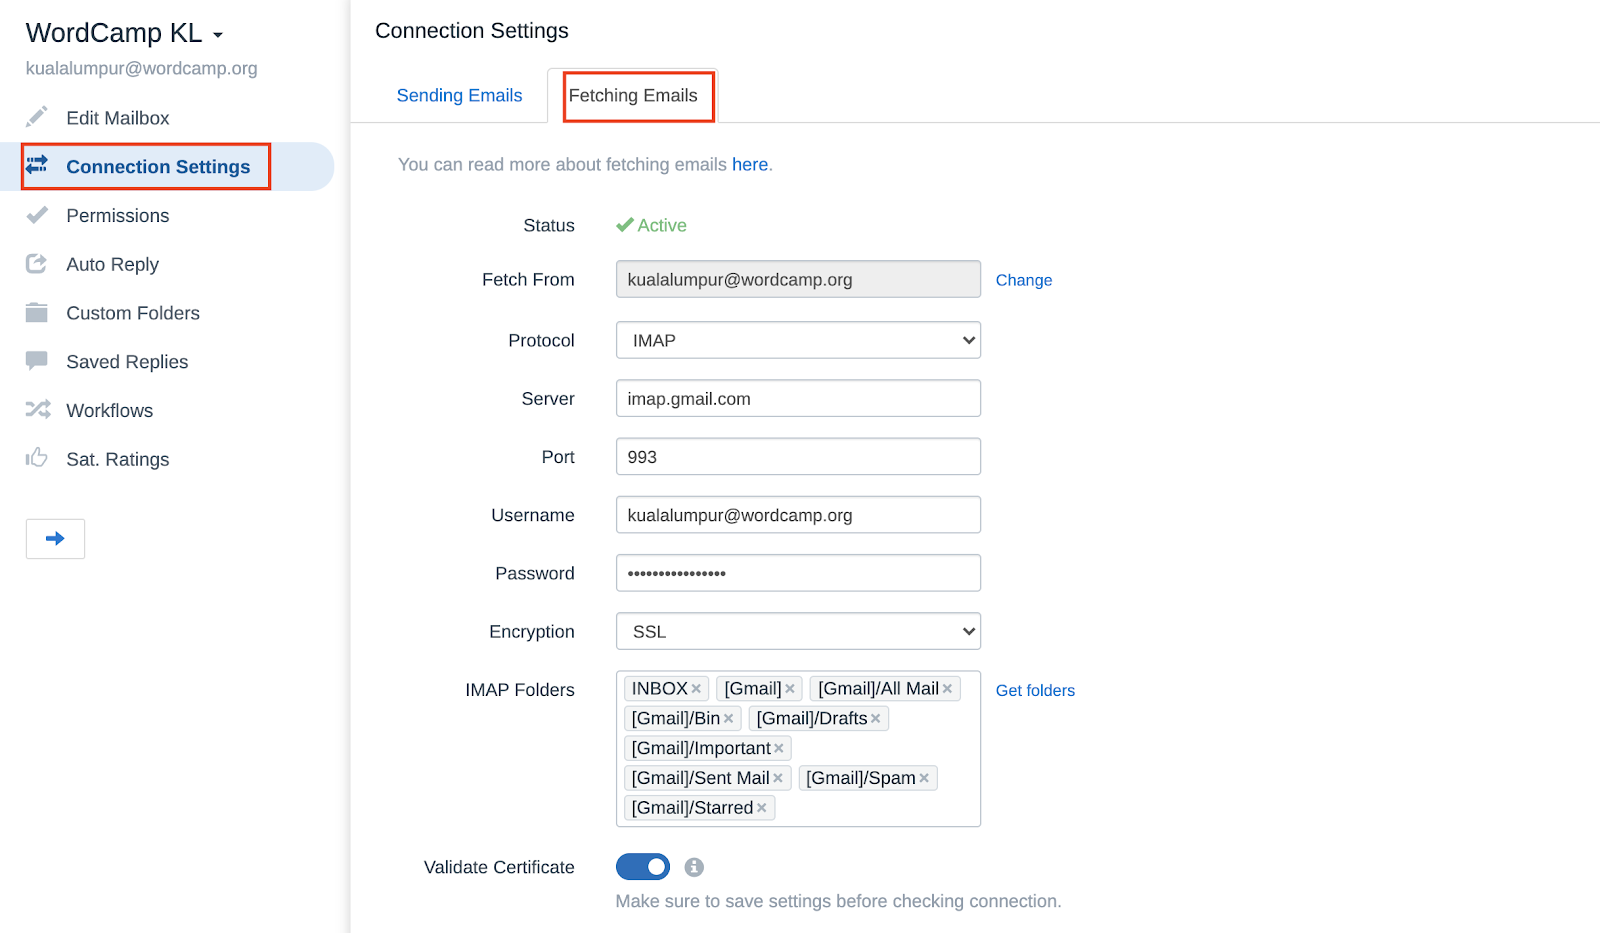Click the Permissions checkmark icon
Screen dimensions: 1600x933
coord(37,215)
